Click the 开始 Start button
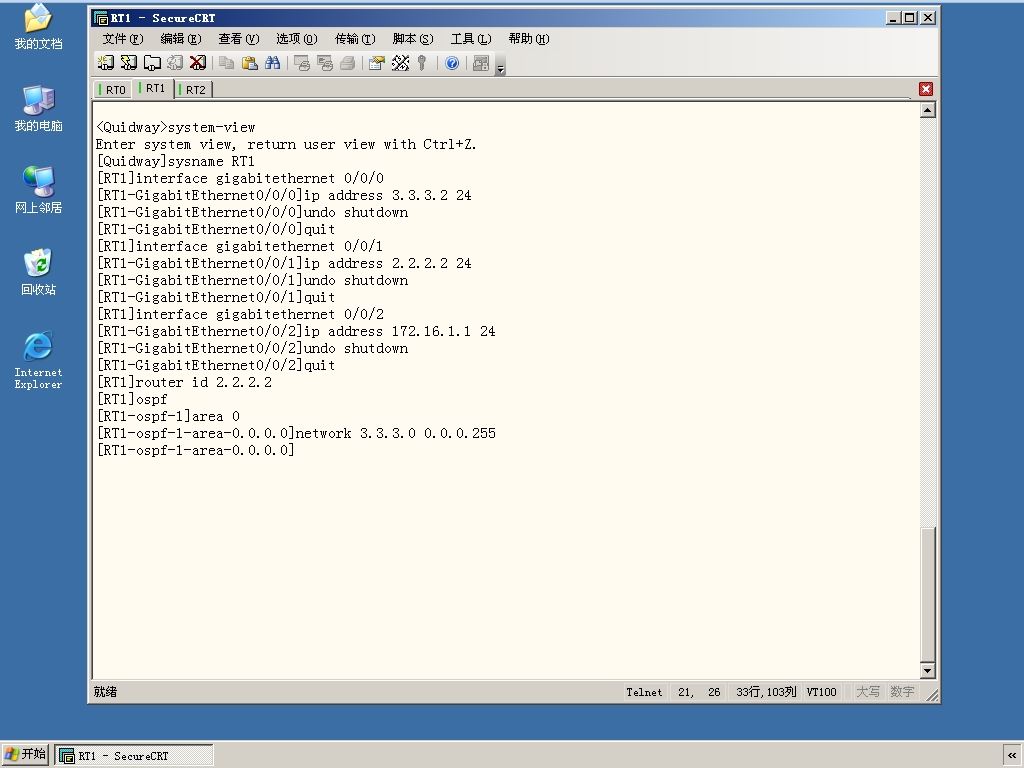Viewport: 1024px width, 768px height. [25, 754]
